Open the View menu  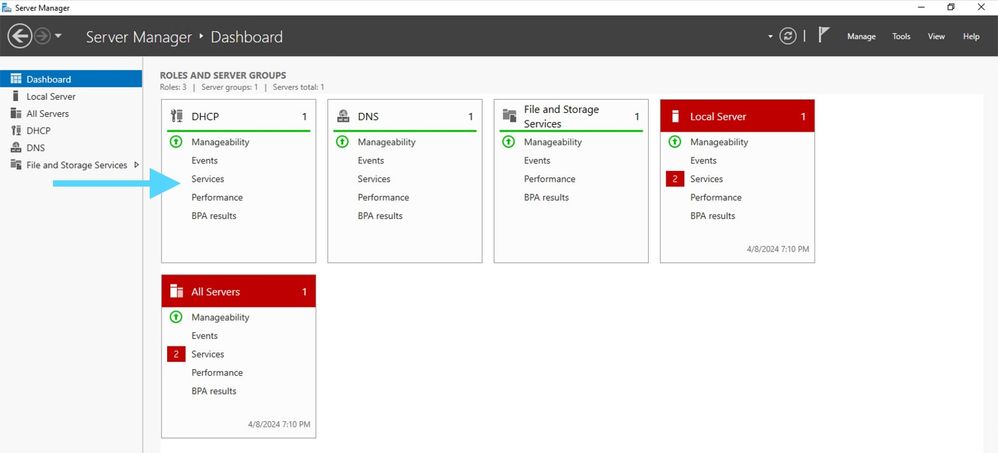(x=936, y=37)
